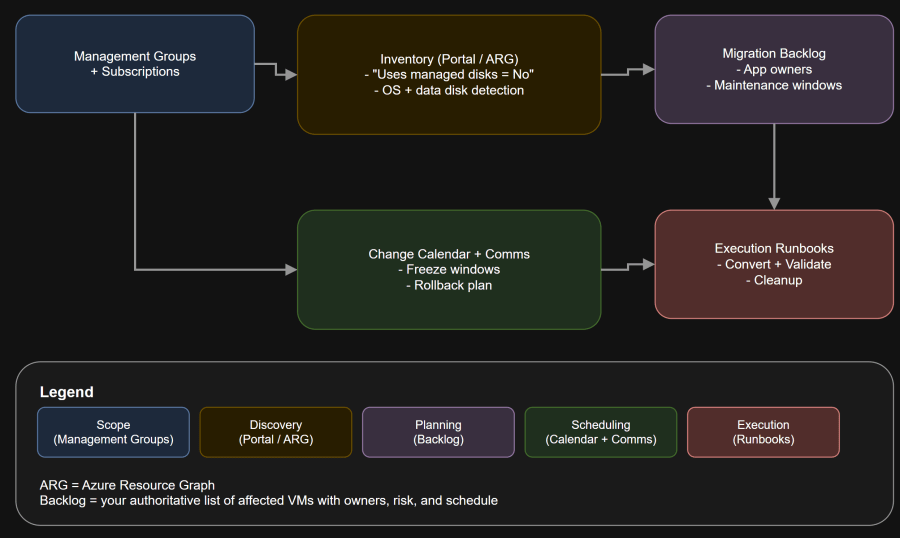The height and width of the screenshot is (538, 900).
Task: Select the Execution (Runbooks) legend swatch
Action: (x=763, y=432)
